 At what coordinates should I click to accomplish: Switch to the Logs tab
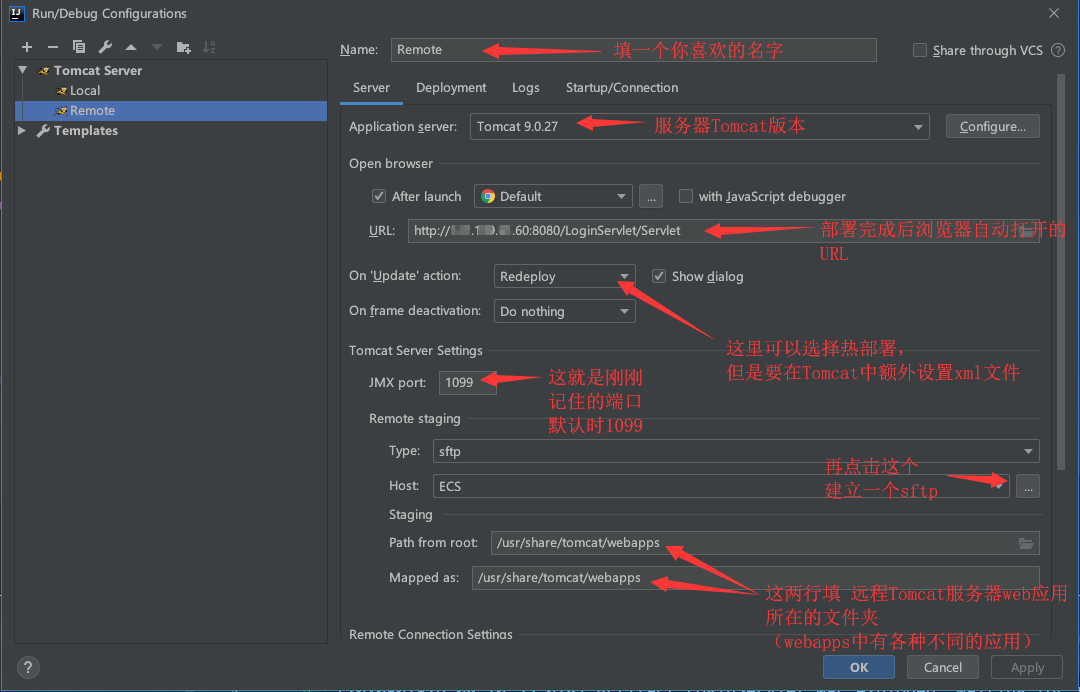tap(526, 88)
